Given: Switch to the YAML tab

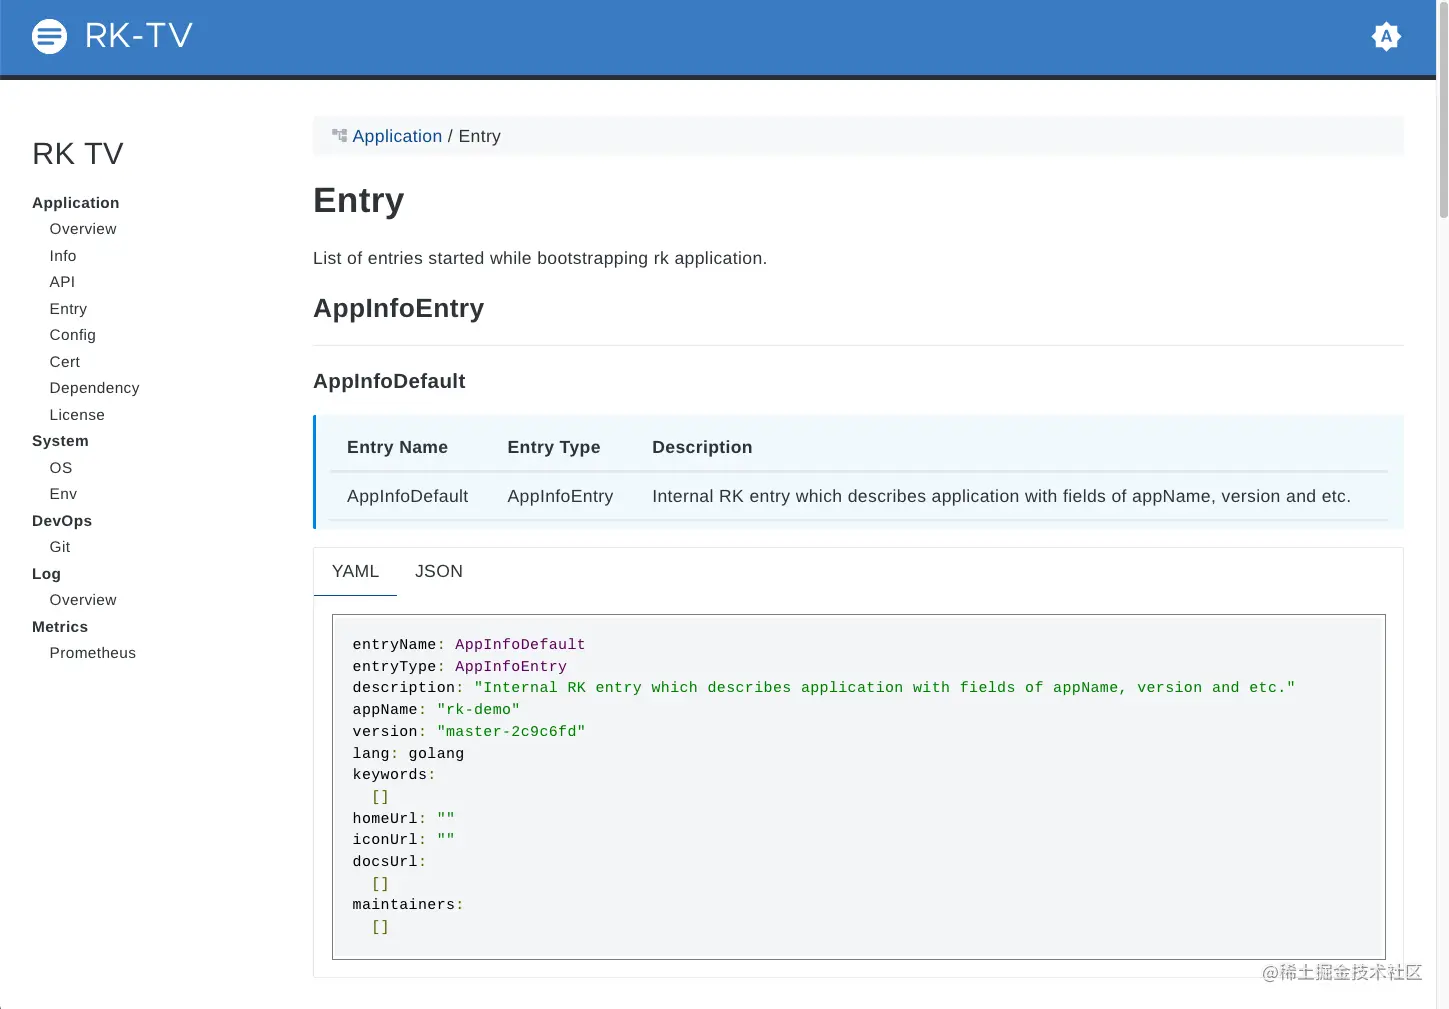Looking at the screenshot, I should pyautogui.click(x=355, y=571).
